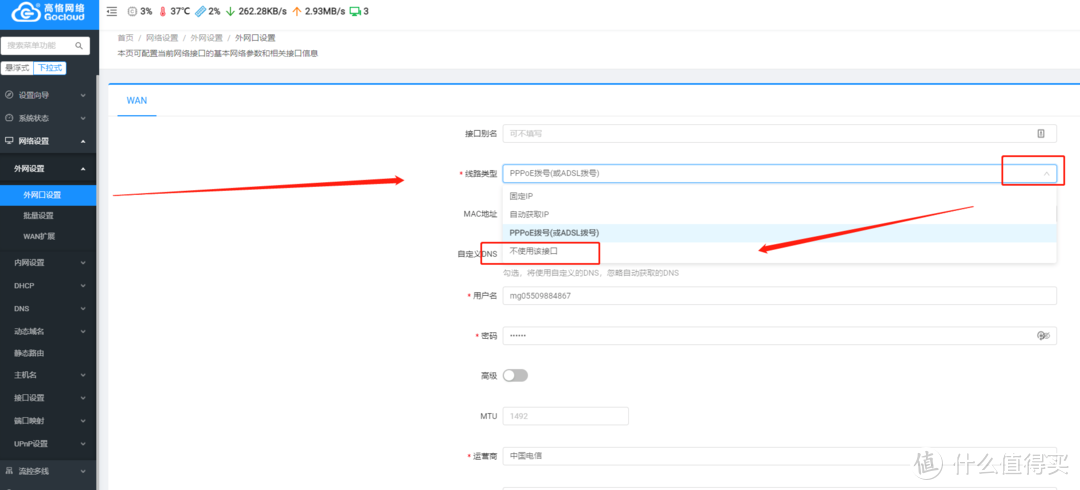This screenshot has height=490, width=1080.
Task: Show password with the eye icon
Action: 1042,336
